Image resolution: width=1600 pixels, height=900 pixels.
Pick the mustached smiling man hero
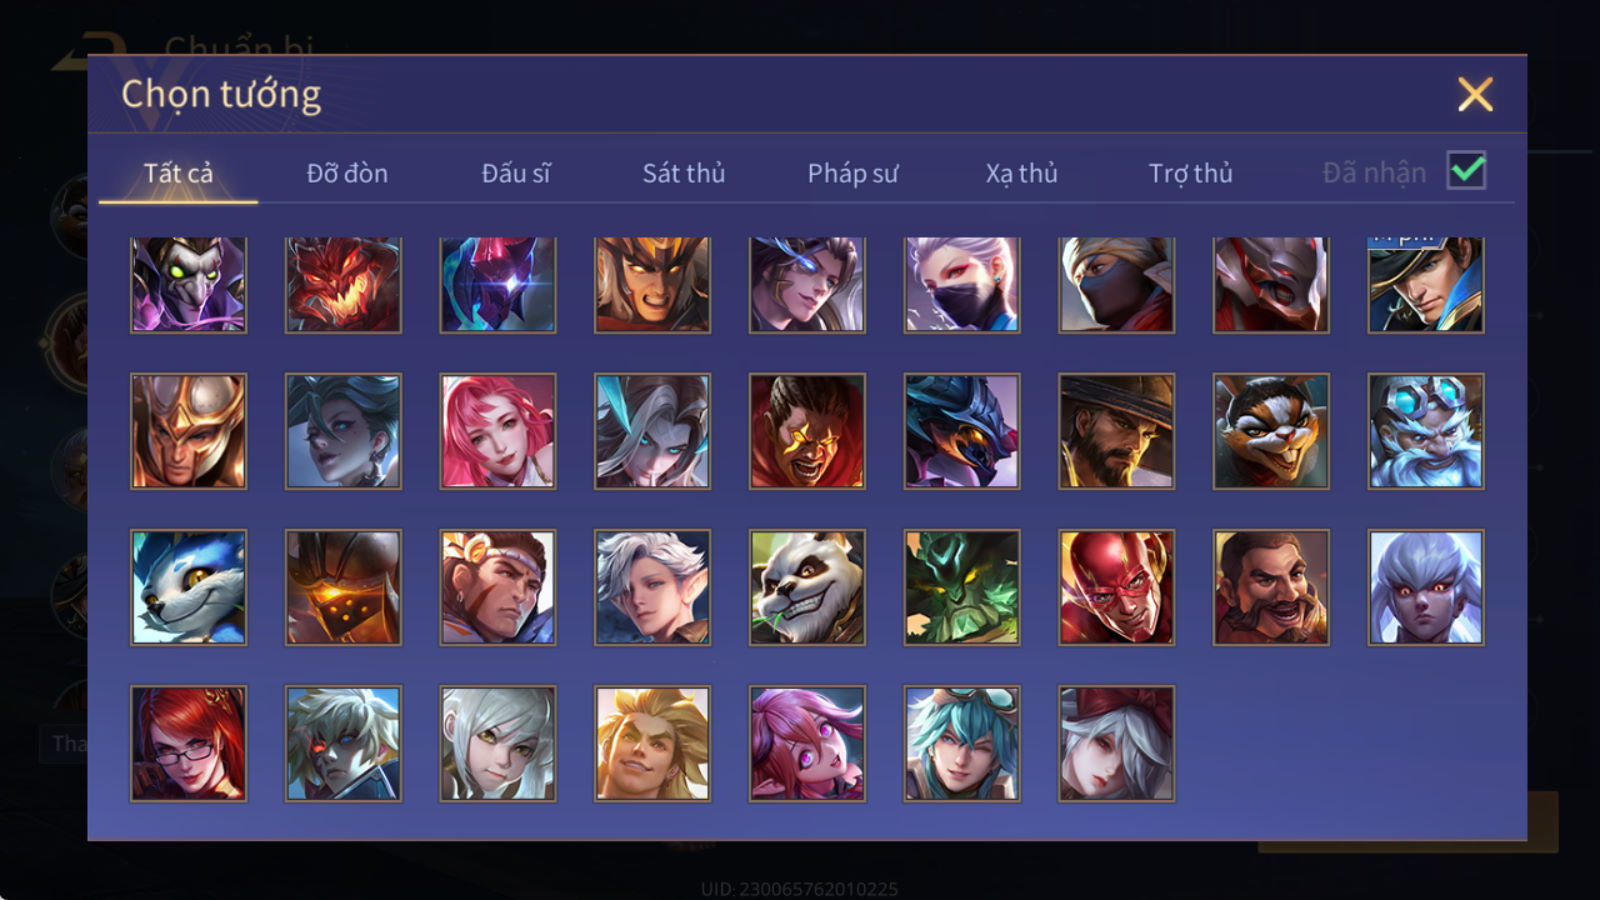1271,587
